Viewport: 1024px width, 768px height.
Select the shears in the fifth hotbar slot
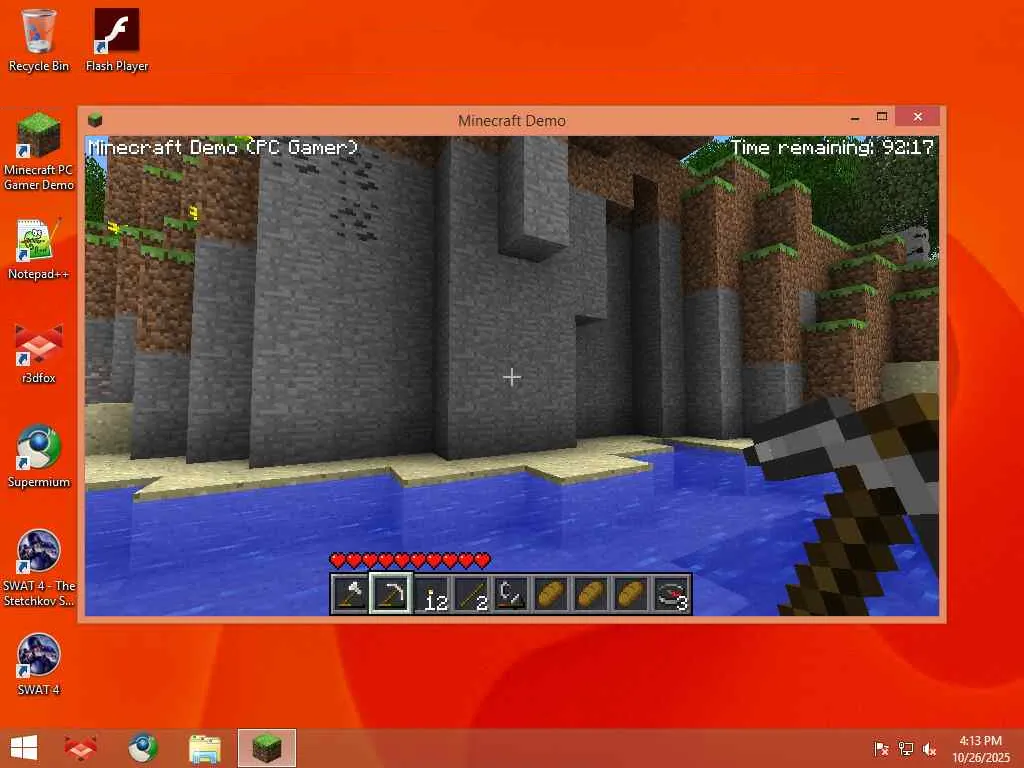click(x=511, y=594)
